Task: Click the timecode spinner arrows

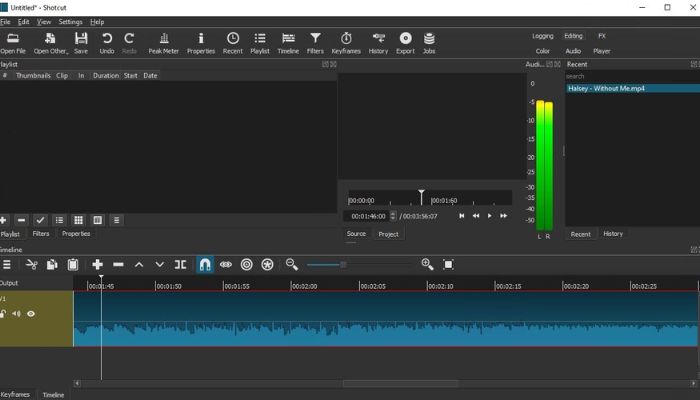Action: coord(393,216)
